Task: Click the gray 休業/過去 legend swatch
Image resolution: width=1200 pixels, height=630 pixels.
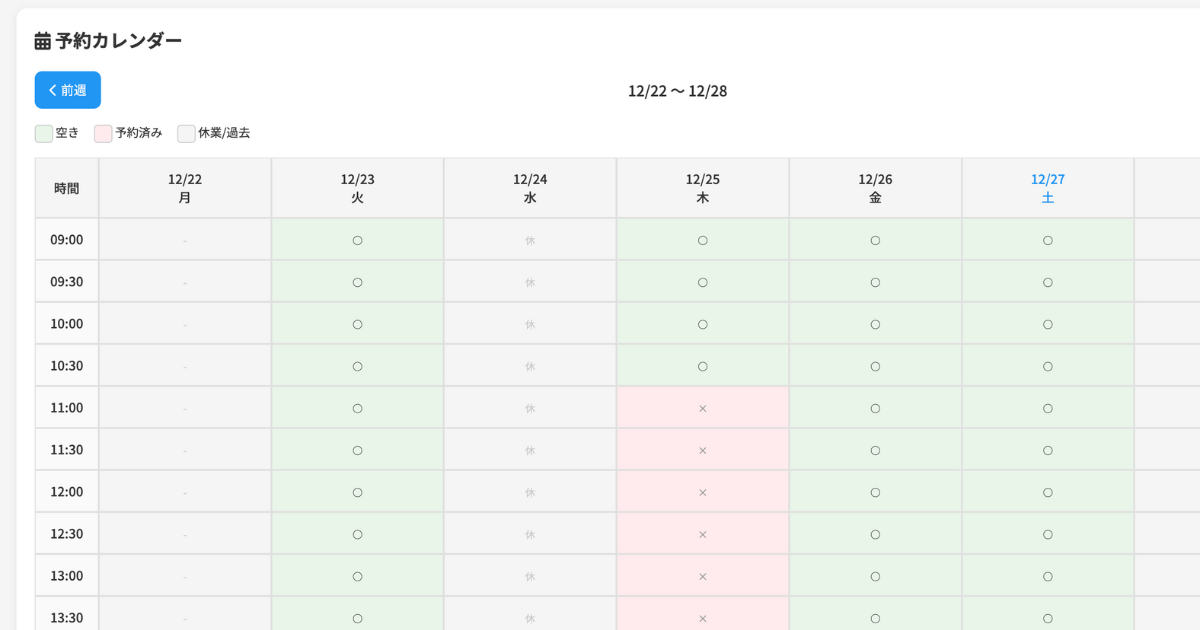Action: tap(186, 133)
